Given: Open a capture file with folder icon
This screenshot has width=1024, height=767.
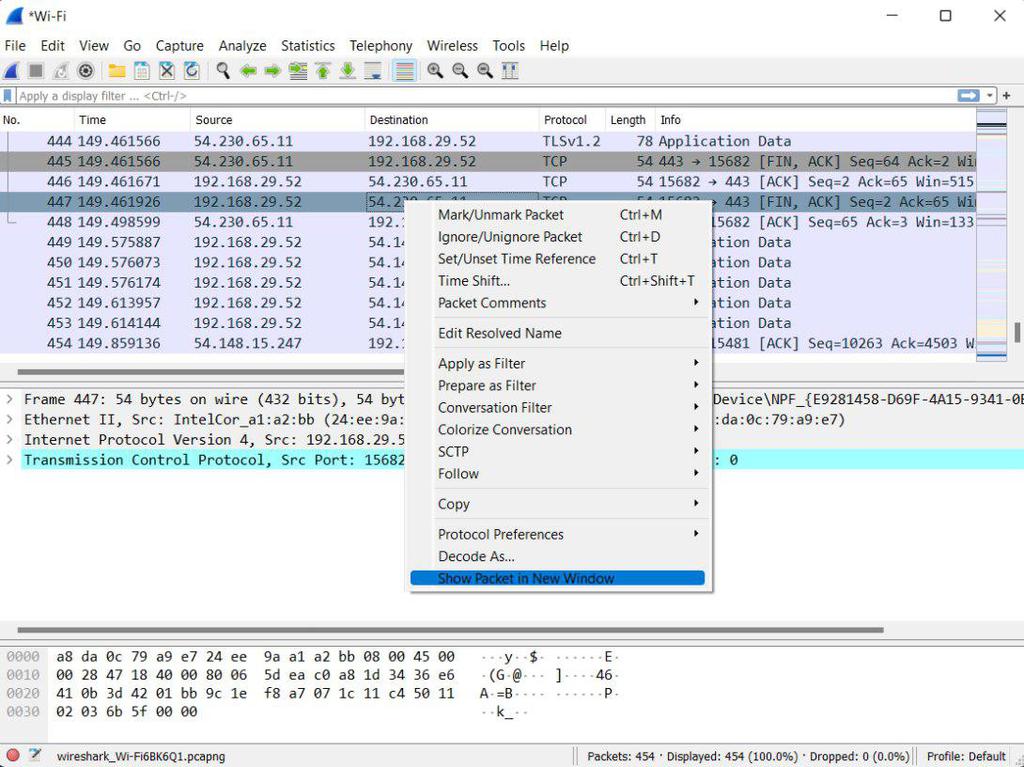Looking at the screenshot, I should [x=117, y=71].
